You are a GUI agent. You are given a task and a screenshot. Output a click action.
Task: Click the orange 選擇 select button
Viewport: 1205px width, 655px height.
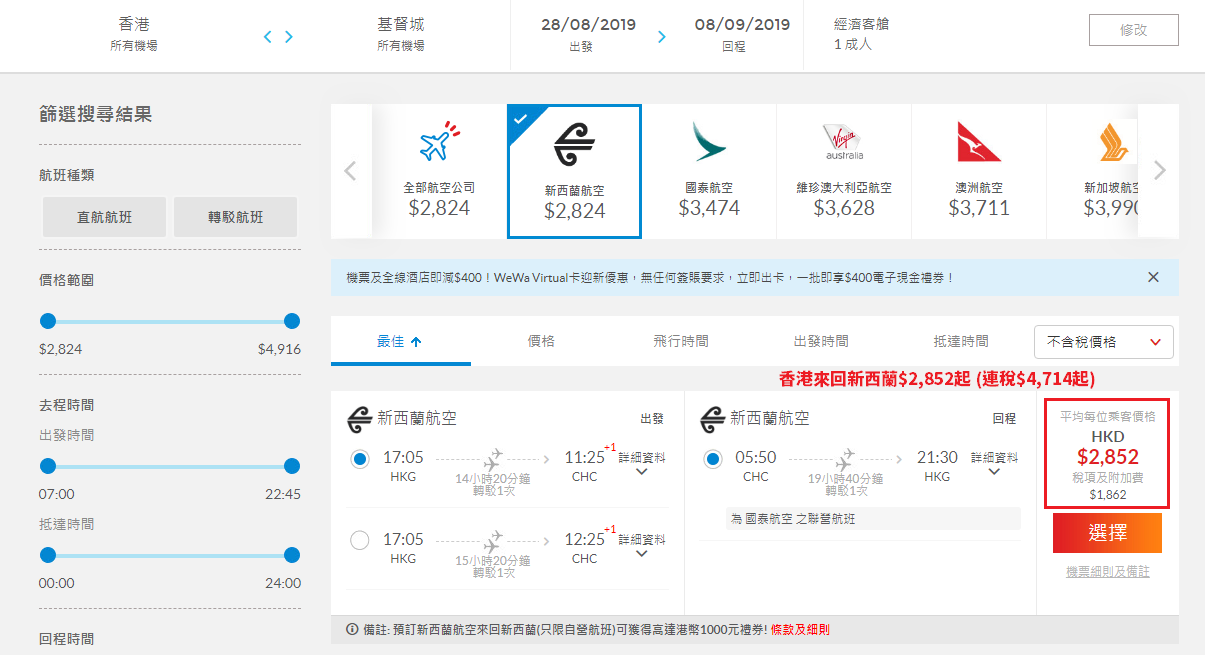coord(1107,533)
